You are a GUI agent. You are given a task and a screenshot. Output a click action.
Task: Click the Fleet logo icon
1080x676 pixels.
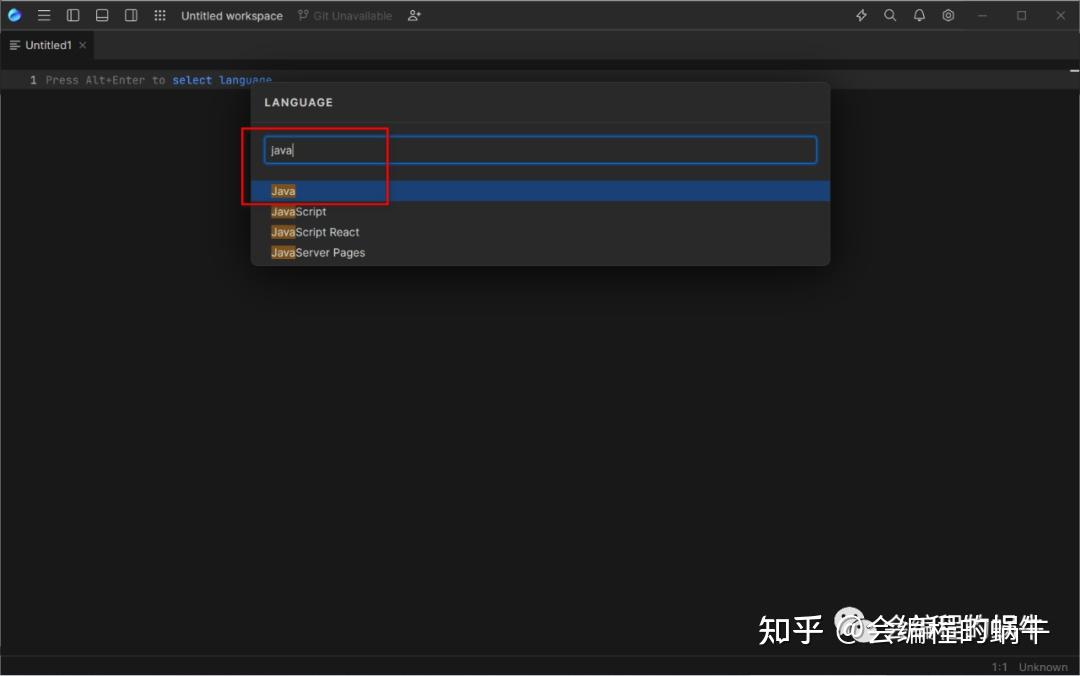point(14,15)
